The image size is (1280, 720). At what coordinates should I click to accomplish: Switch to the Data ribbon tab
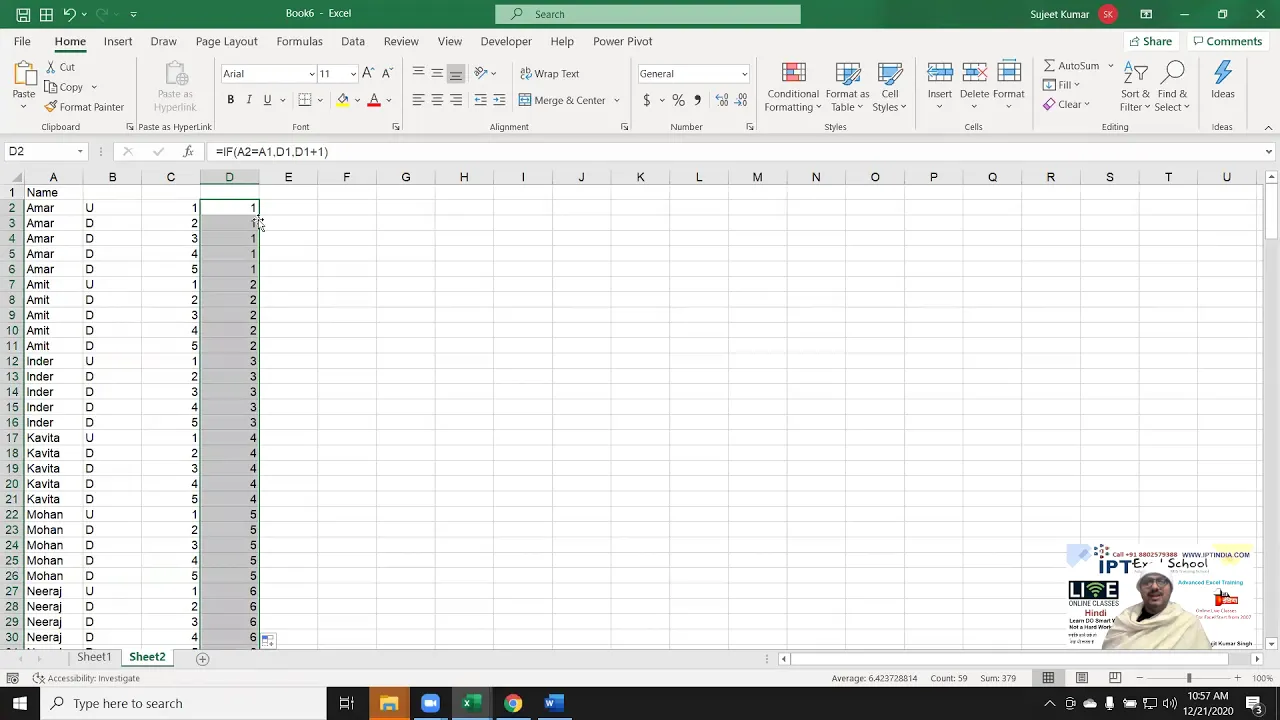tap(353, 41)
